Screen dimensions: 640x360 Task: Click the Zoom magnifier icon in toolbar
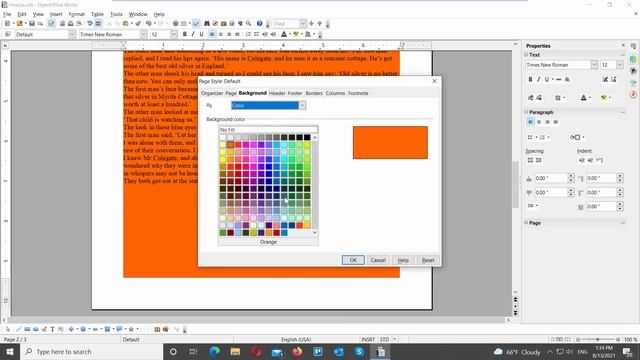(x=249, y=24)
